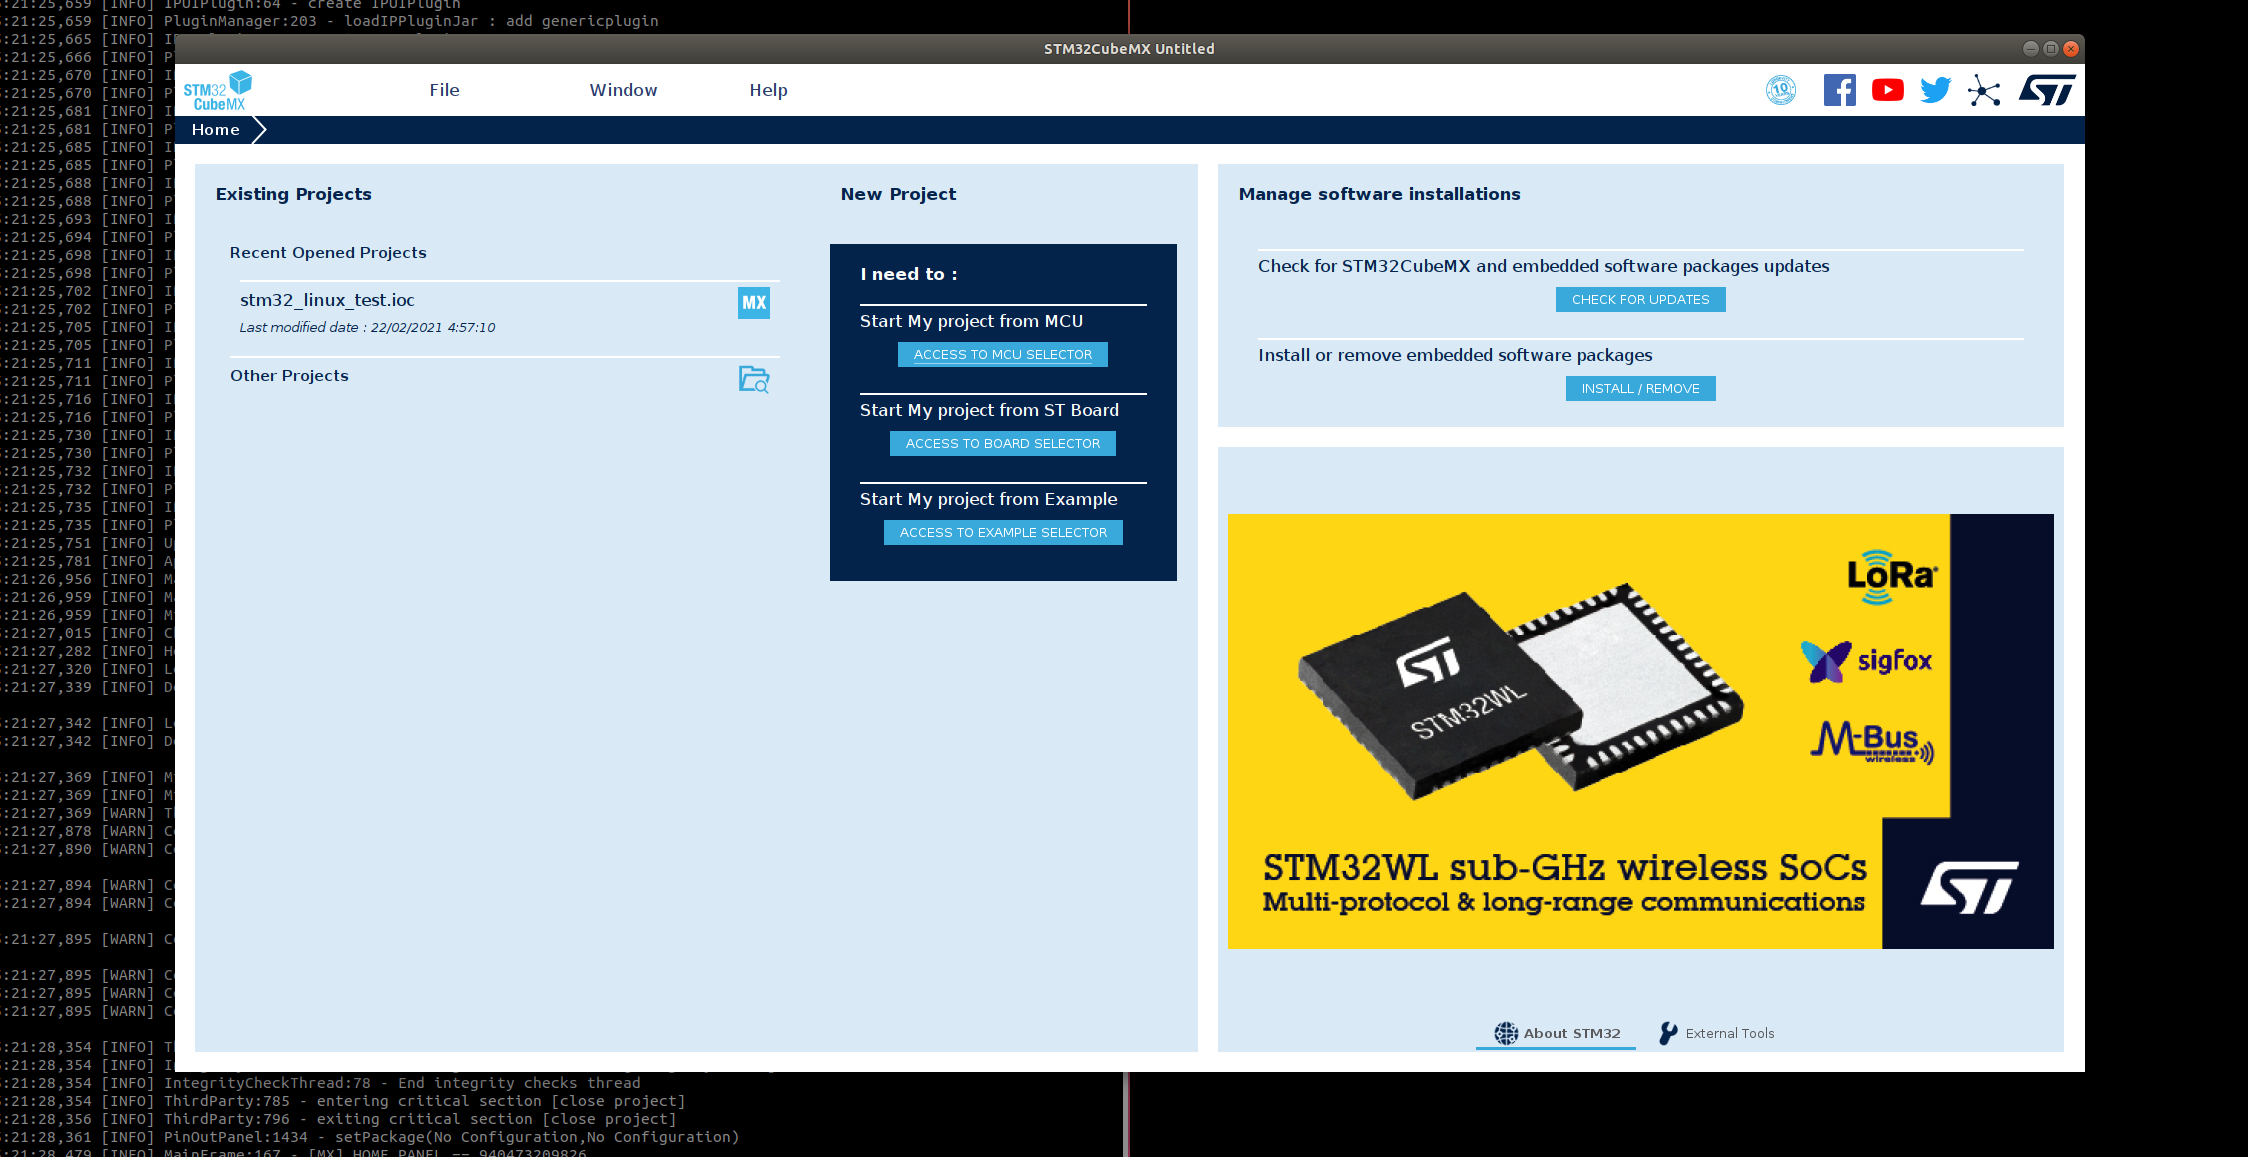This screenshot has width=2248, height=1157.
Task: Click ACCESS TO BOARD SELECTOR button
Action: pos(1002,444)
